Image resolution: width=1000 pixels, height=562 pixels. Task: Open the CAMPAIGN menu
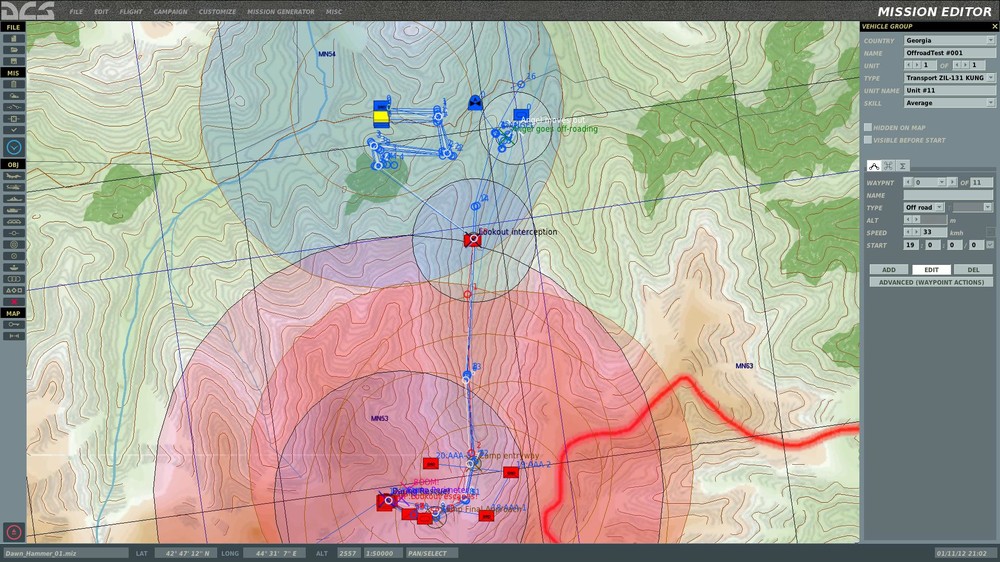coord(170,11)
